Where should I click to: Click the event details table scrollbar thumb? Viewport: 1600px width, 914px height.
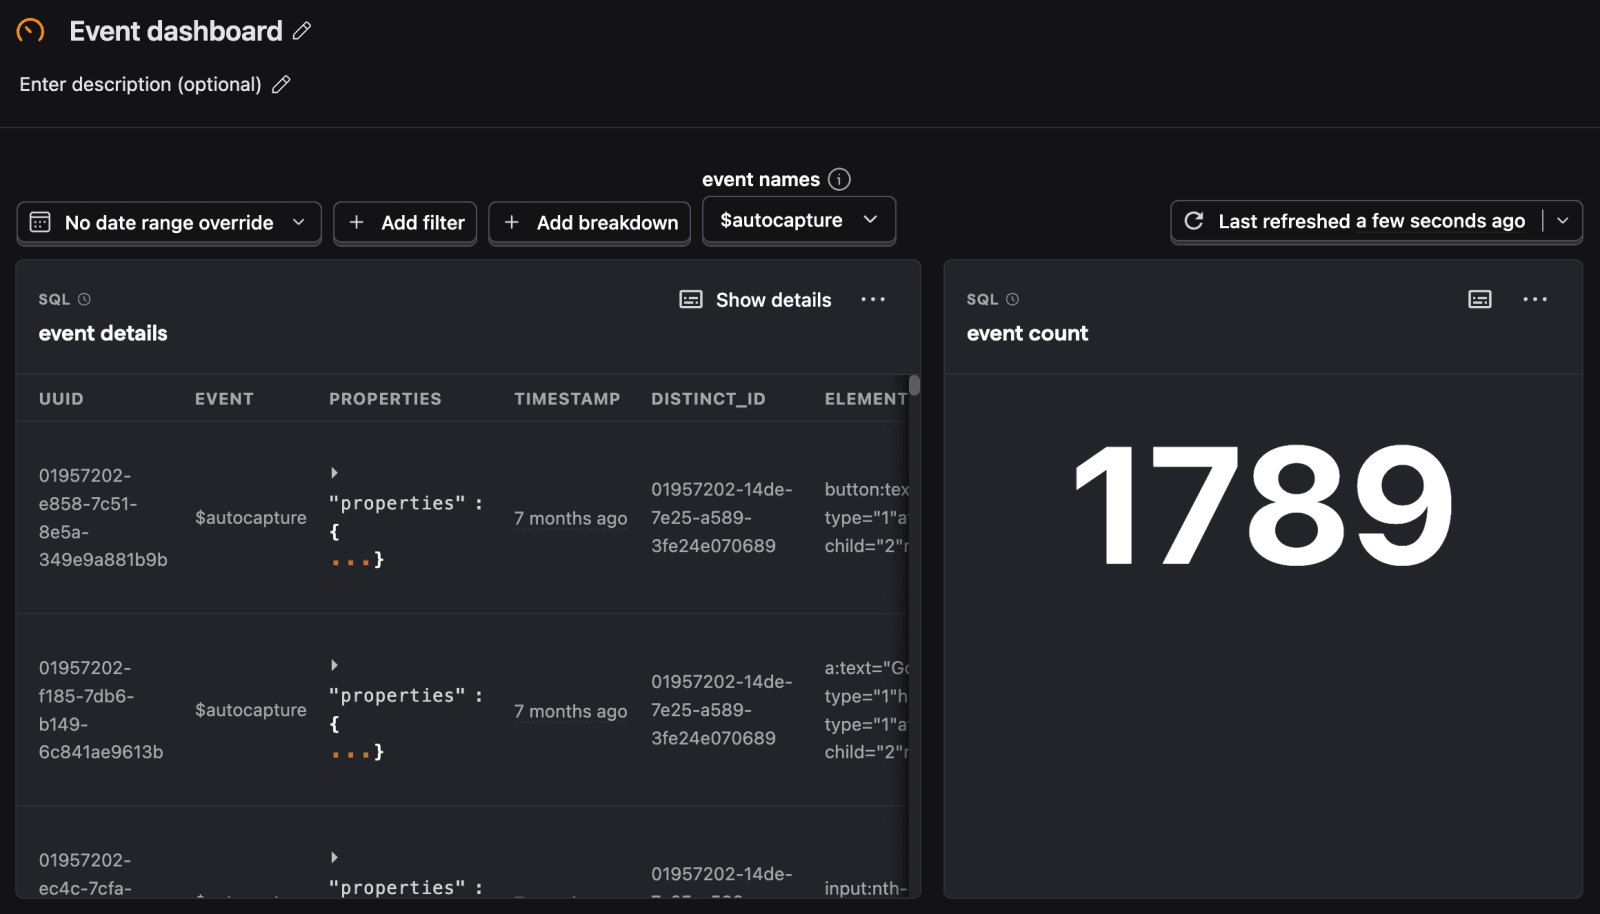(914, 385)
